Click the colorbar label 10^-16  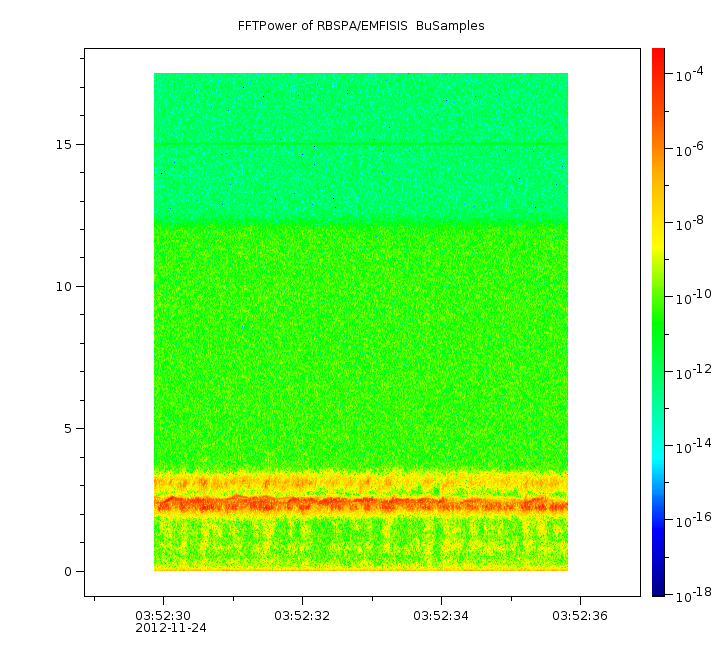694,520
